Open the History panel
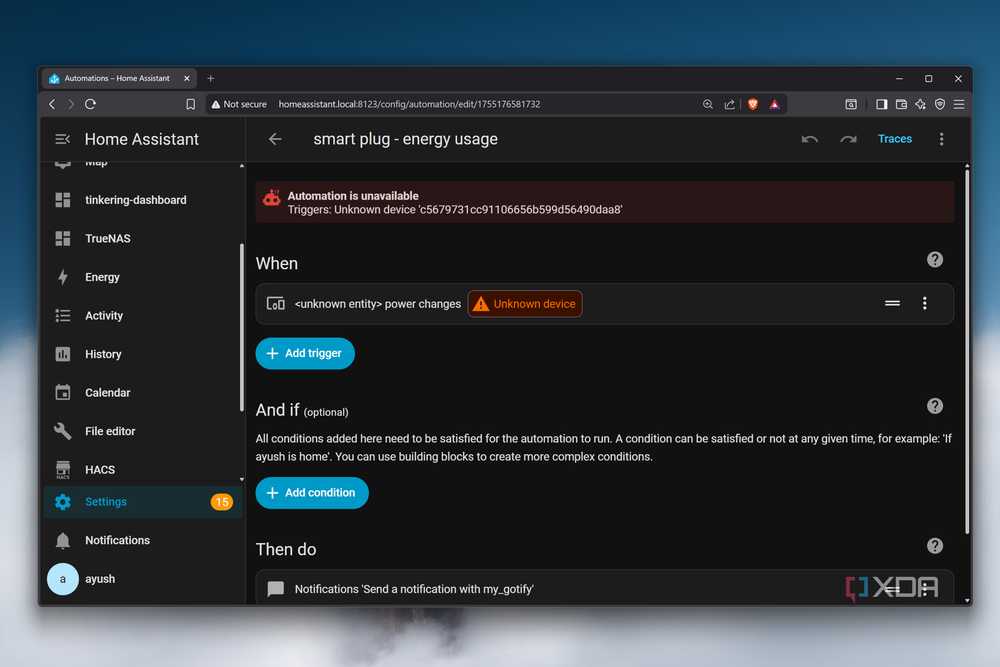The width and height of the screenshot is (1000, 667). [142, 354]
